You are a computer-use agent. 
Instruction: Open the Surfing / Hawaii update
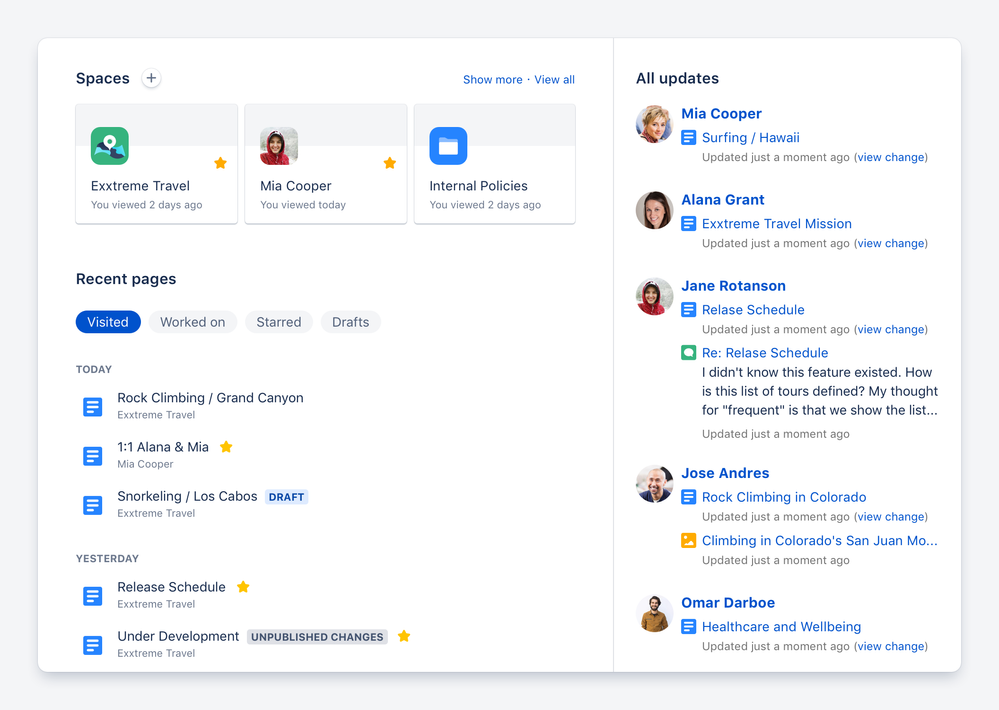pos(751,138)
